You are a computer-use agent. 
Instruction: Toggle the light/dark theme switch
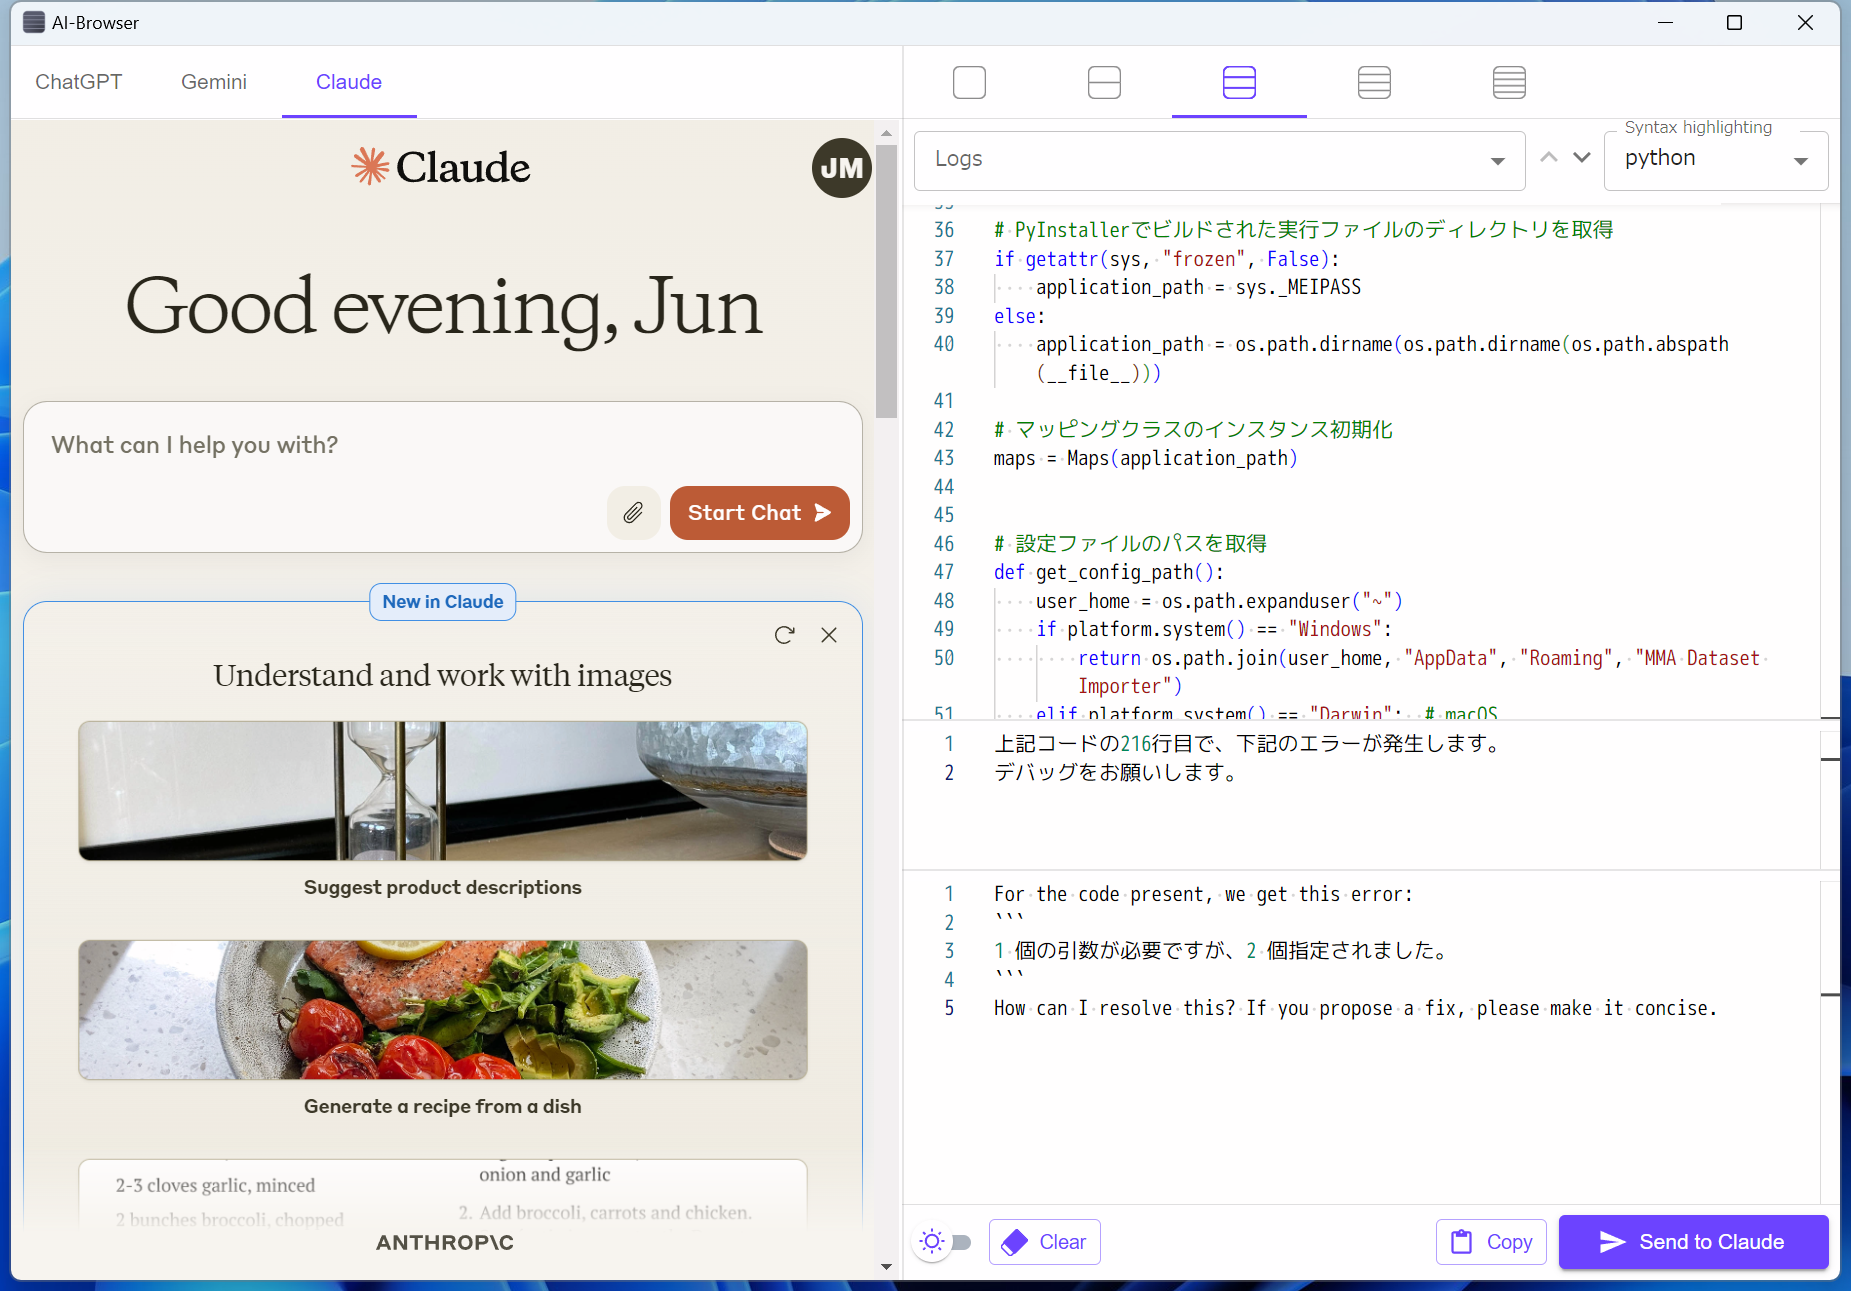pos(945,1242)
